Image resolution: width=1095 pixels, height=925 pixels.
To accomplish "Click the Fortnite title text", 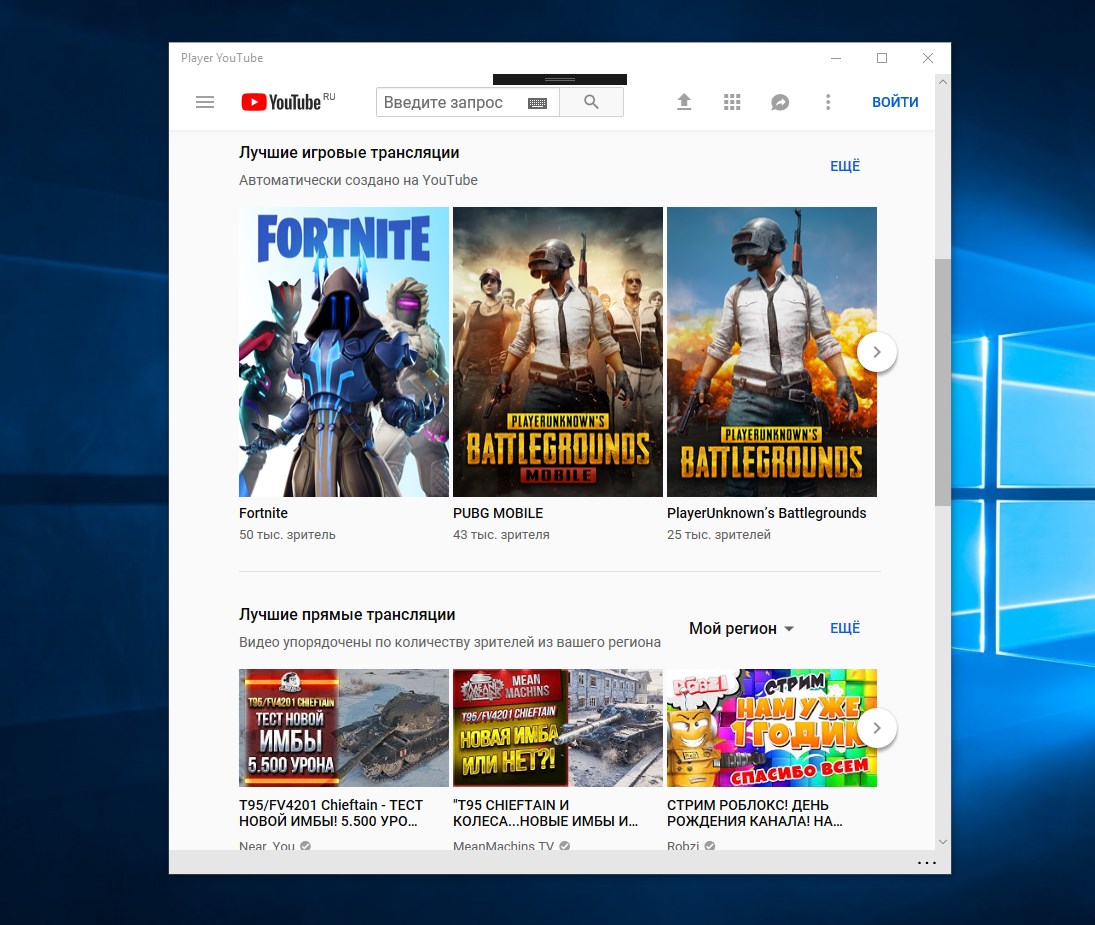I will click(263, 513).
